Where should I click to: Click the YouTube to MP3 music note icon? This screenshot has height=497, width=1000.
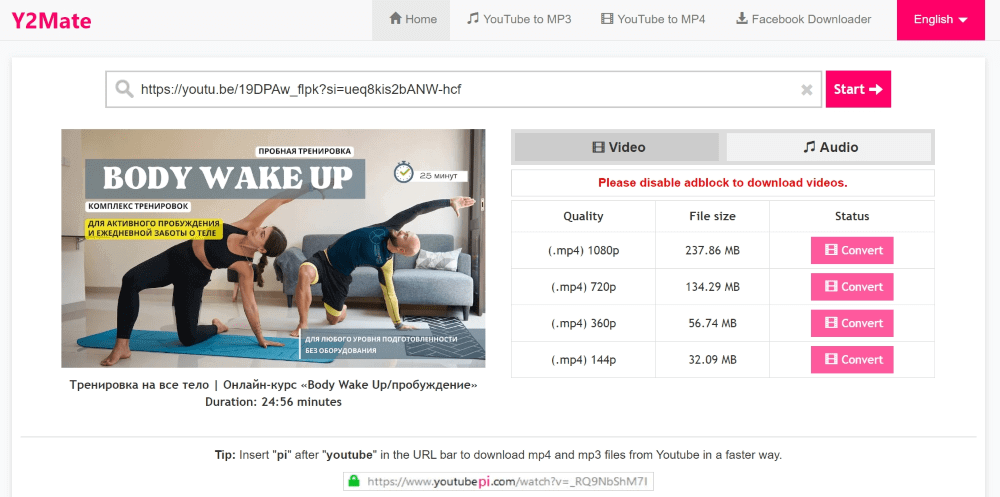click(x=473, y=19)
